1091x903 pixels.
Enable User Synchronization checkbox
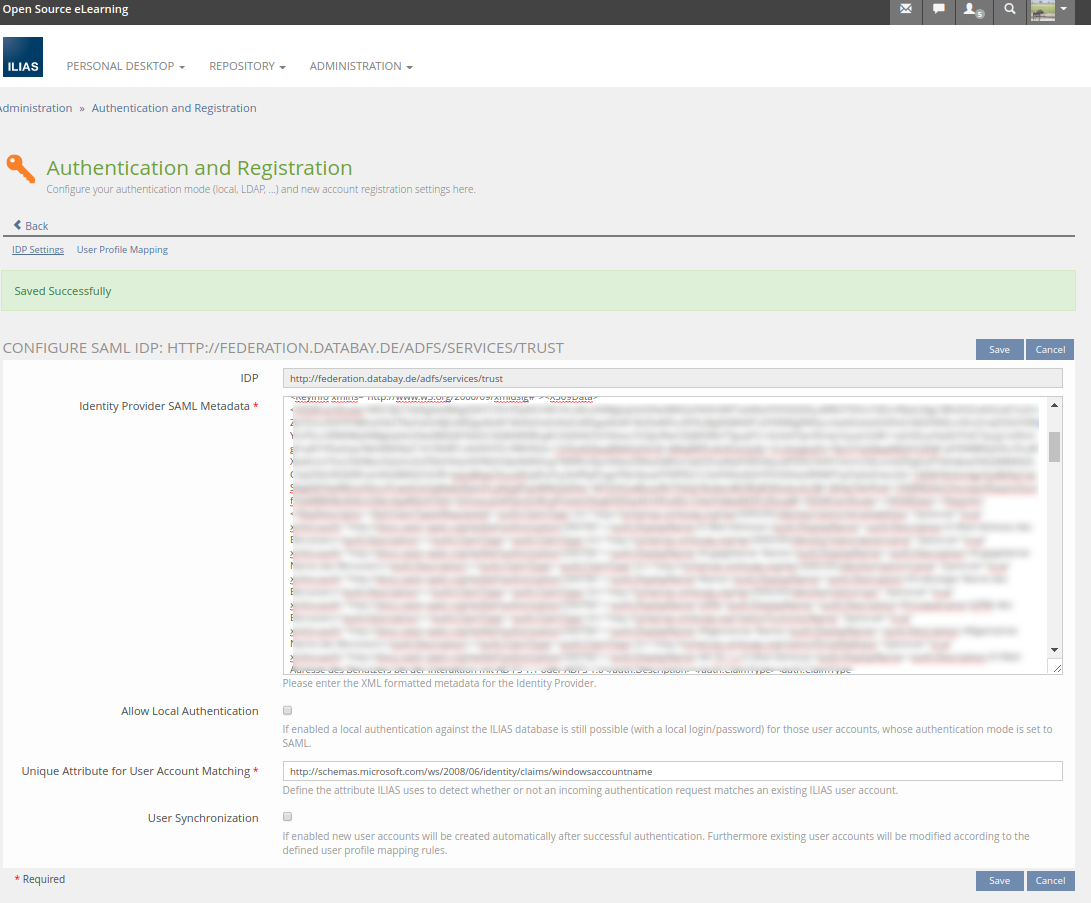(x=287, y=817)
